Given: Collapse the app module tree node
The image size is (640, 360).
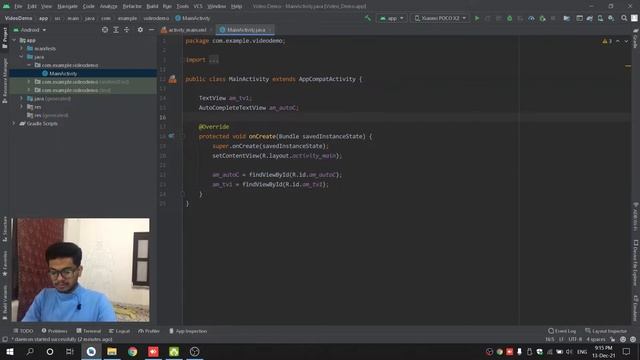Looking at the screenshot, I should (14, 40).
